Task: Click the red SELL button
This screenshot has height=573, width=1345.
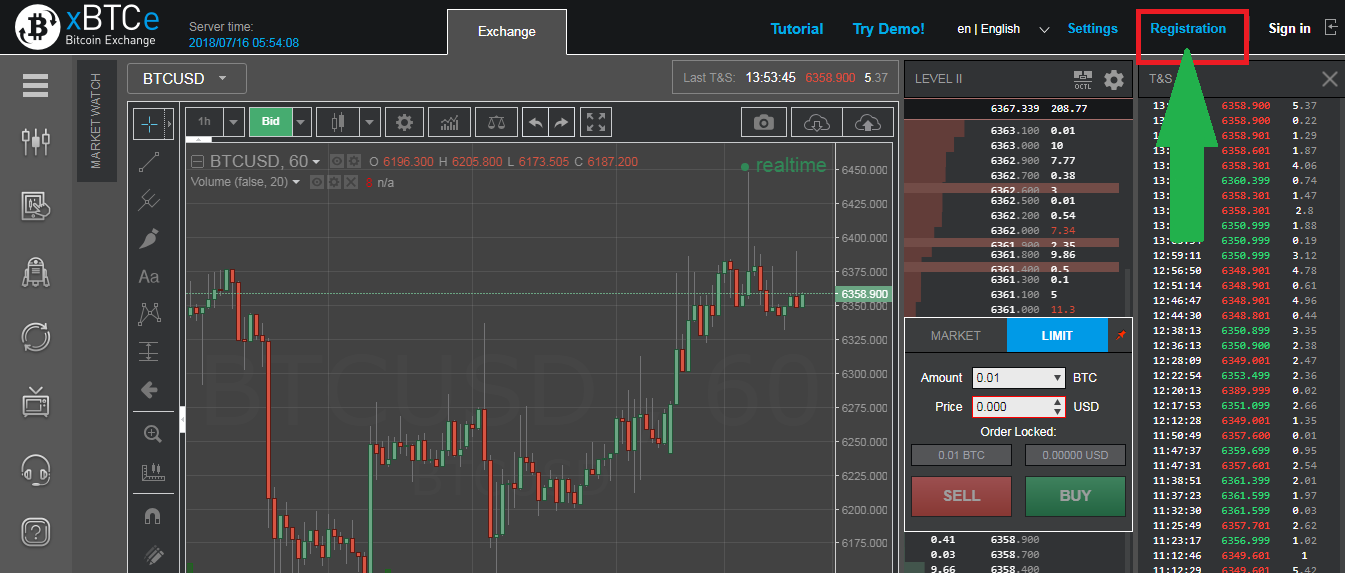Action: coord(961,496)
